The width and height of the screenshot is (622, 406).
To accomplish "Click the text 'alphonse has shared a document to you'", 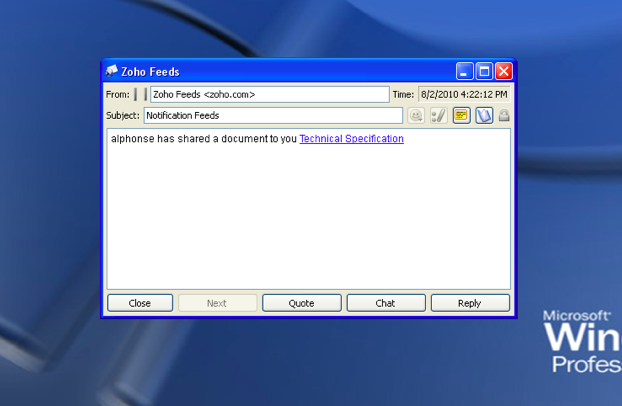I will click(204, 139).
